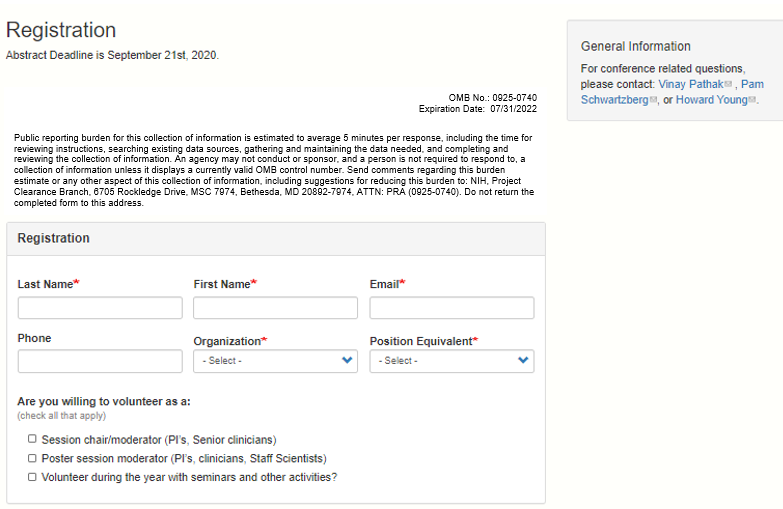Click the Position Equivalent dropdown chevron arrow
The height and width of the screenshot is (509, 783).
tap(523, 361)
